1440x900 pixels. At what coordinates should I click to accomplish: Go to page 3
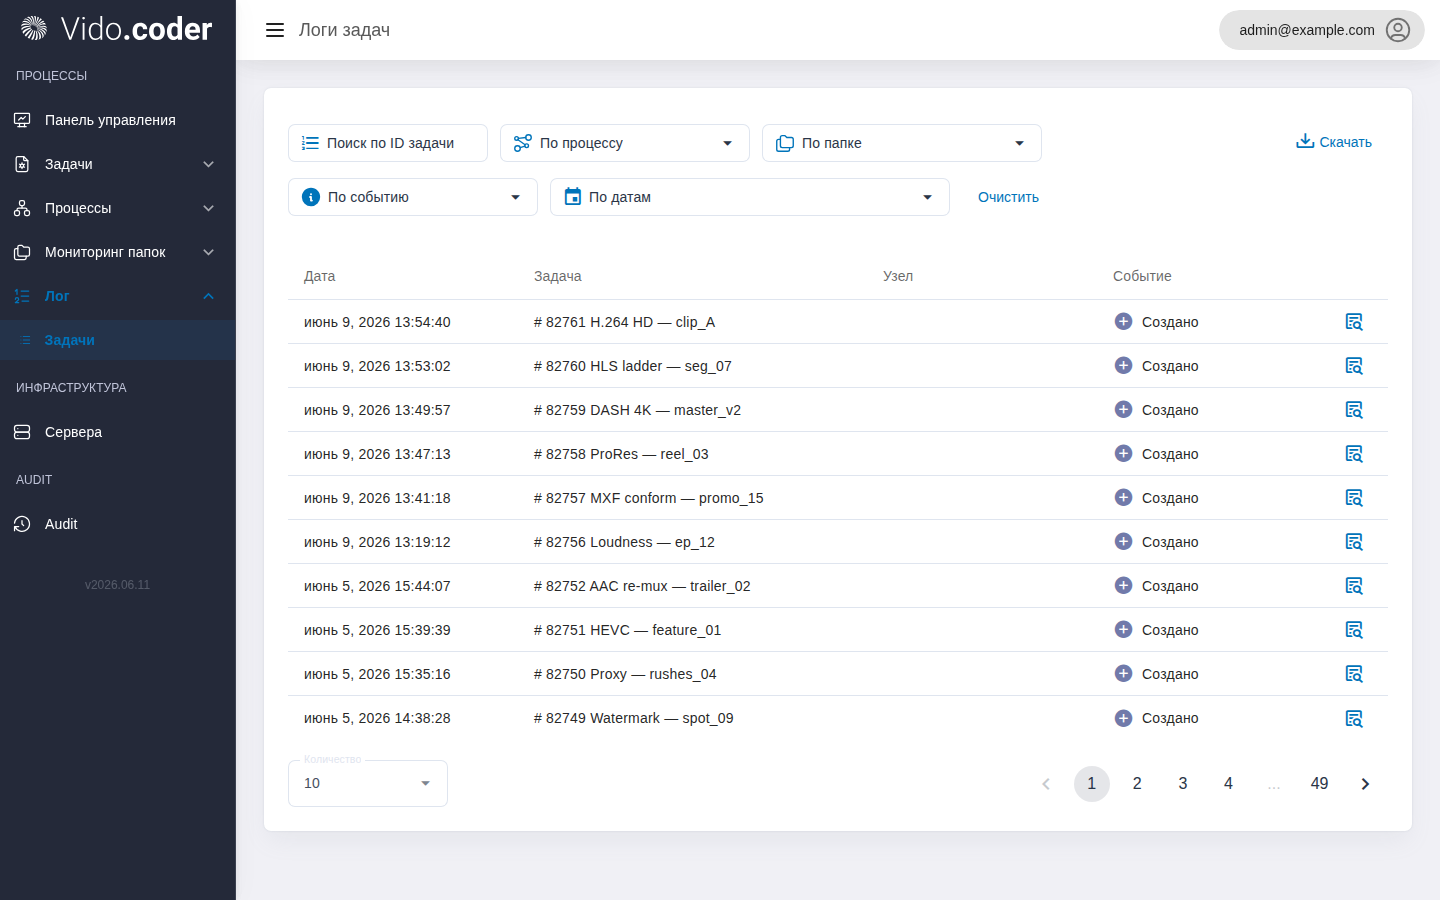[1183, 784]
